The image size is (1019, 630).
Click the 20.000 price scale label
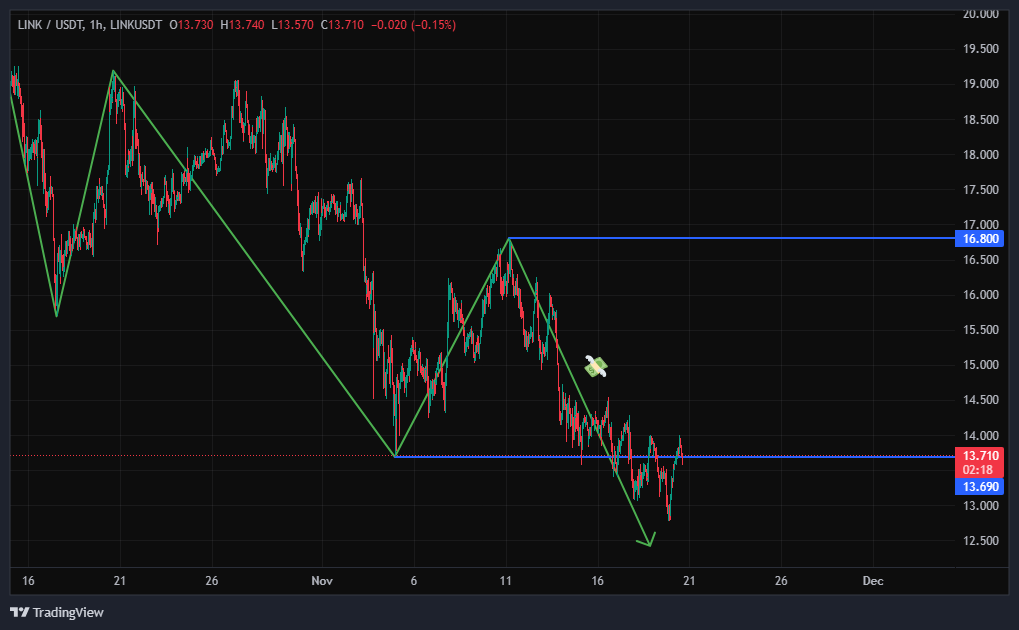point(979,14)
